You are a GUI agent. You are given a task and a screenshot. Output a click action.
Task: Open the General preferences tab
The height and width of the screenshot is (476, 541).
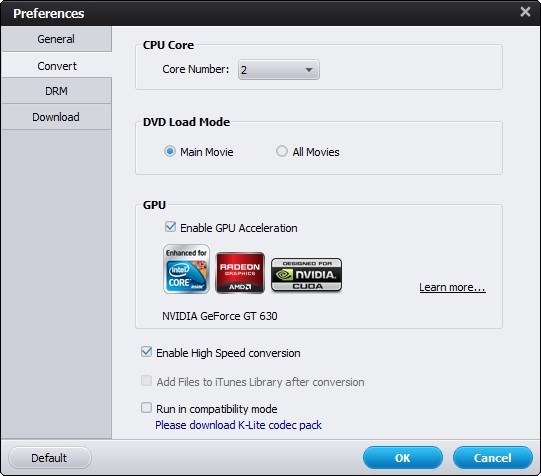tap(56, 39)
